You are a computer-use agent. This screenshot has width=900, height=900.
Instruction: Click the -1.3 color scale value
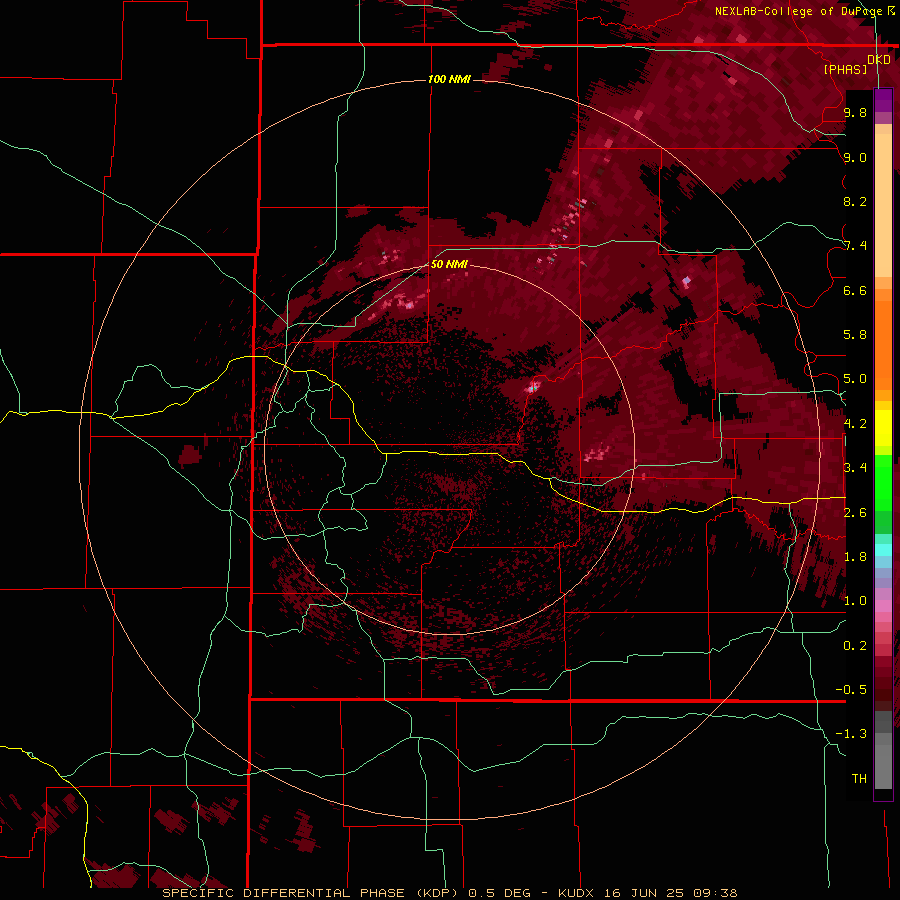tap(851, 734)
